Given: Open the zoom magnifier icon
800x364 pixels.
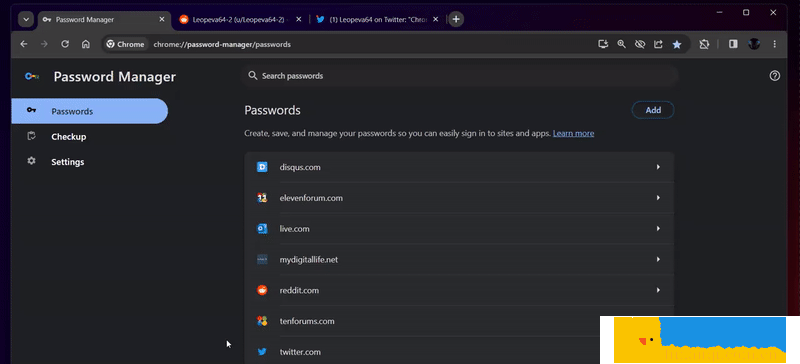Looking at the screenshot, I should [621, 44].
